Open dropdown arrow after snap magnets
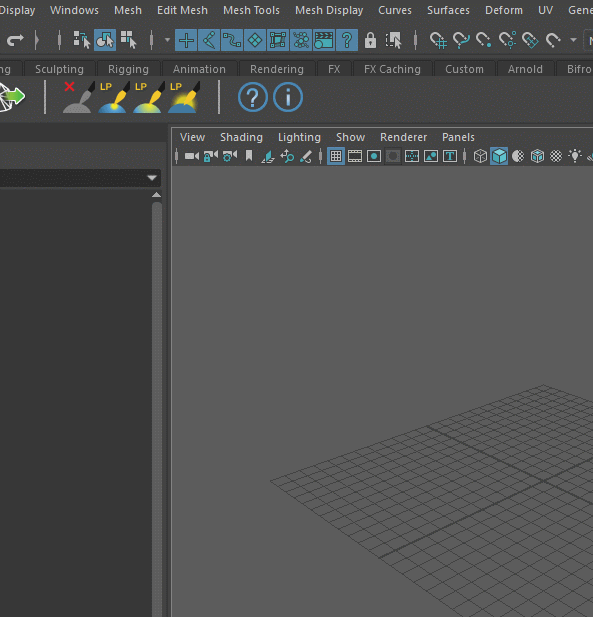The image size is (593, 617). coord(573,40)
